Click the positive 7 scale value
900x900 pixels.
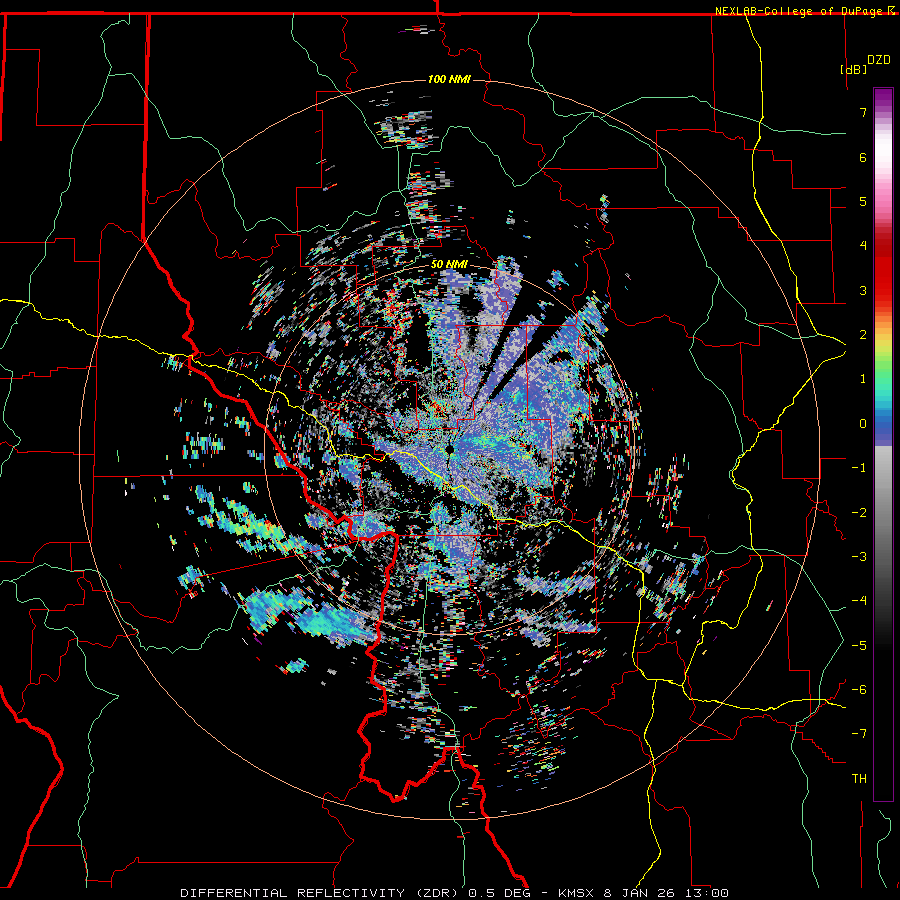click(863, 112)
